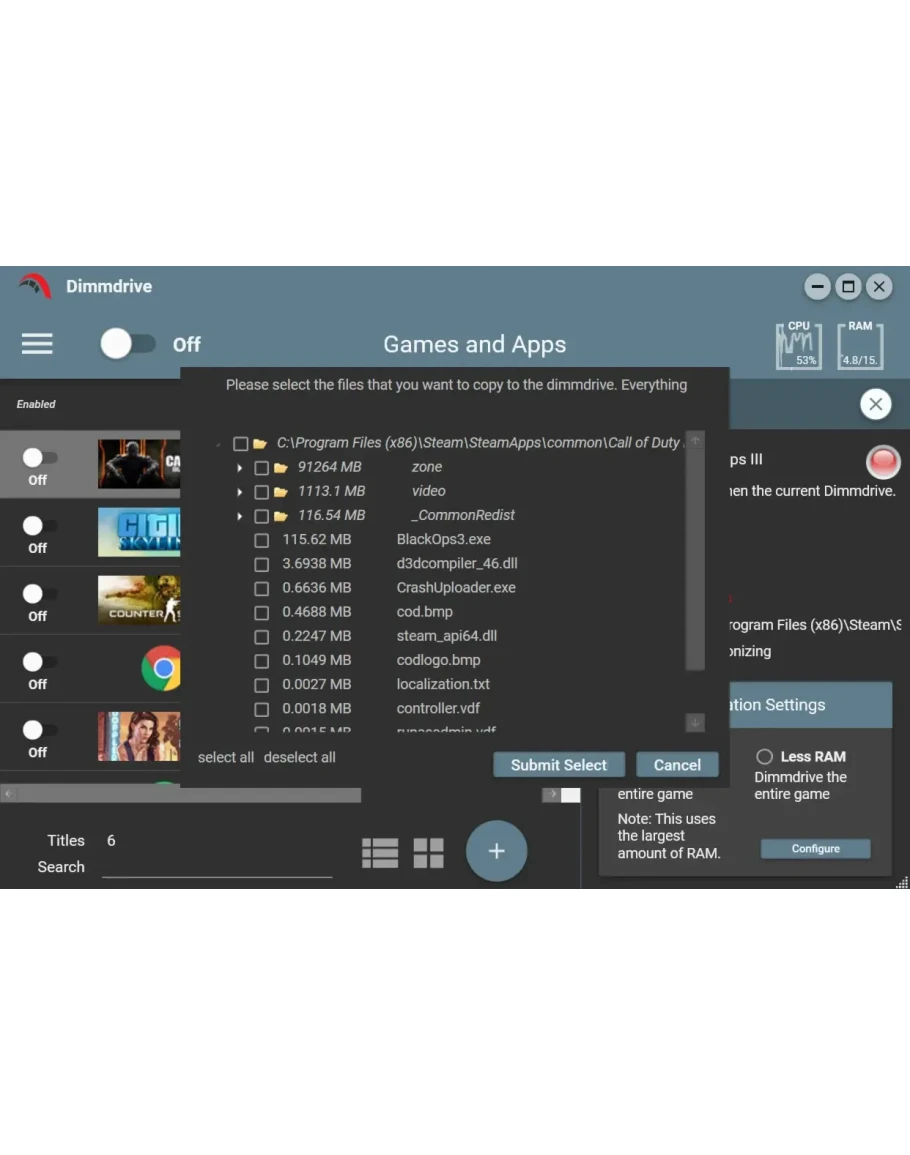910x1155 pixels.
Task: Click the red record status indicator
Action: pos(883,462)
